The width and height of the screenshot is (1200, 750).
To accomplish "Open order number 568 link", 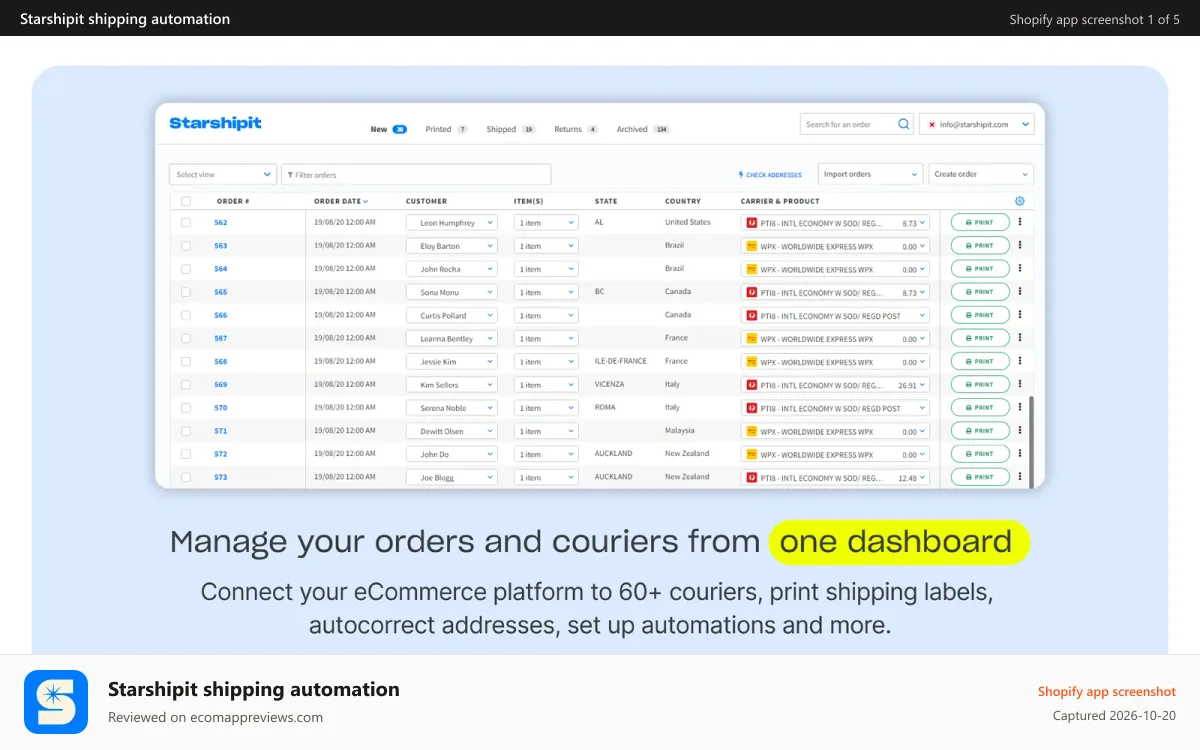I will pos(221,362).
